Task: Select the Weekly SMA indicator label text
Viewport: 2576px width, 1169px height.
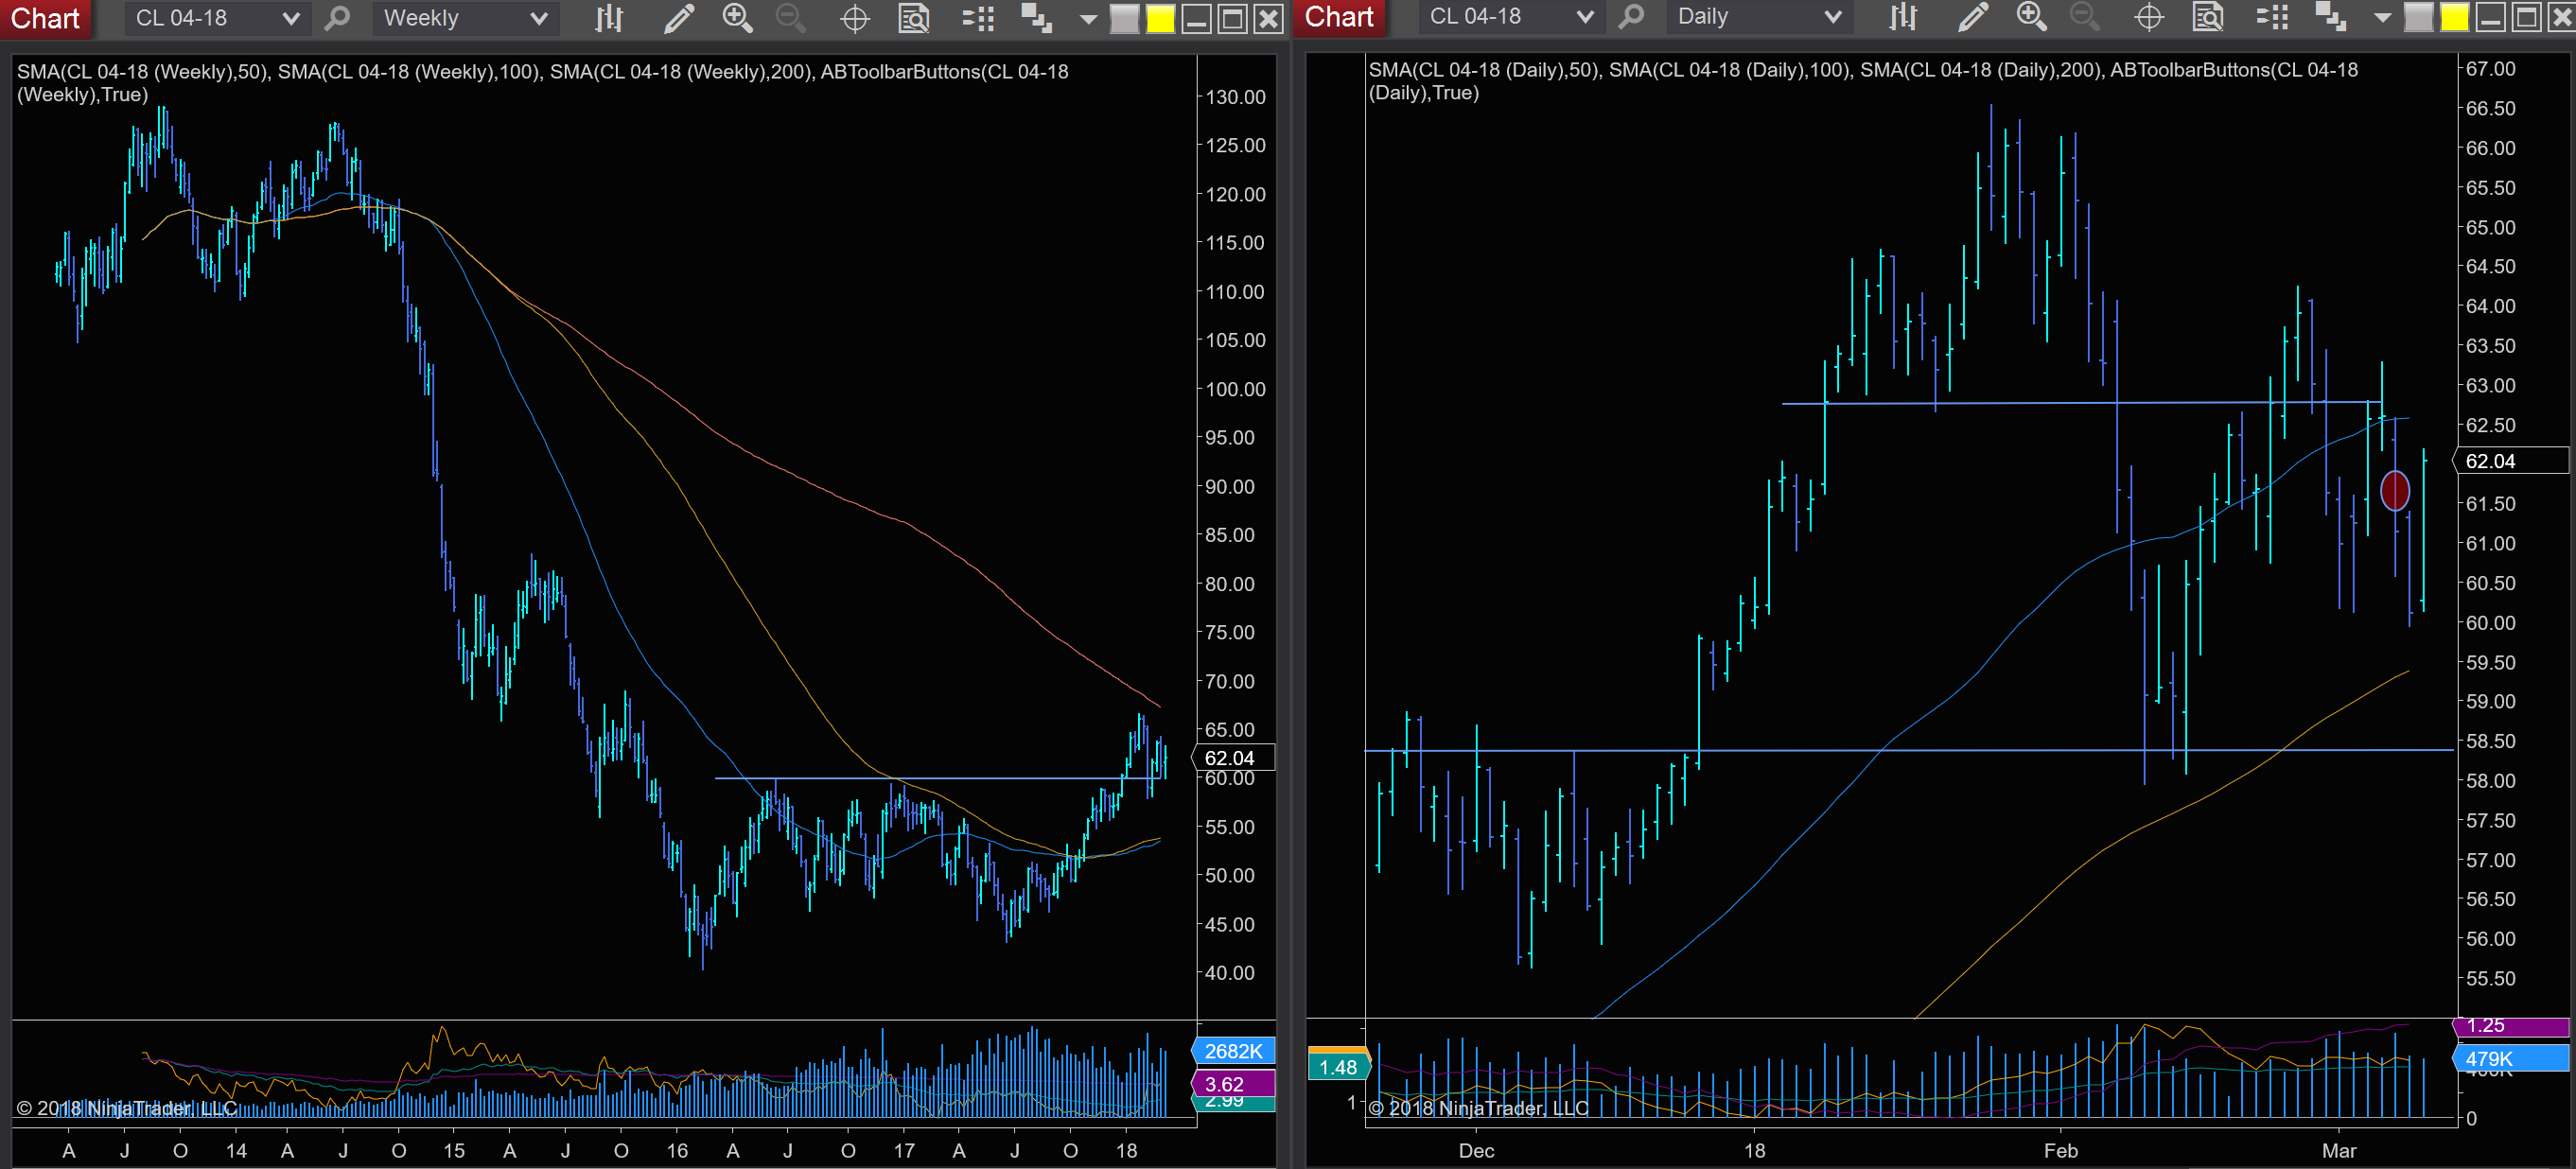Action: tap(543, 83)
